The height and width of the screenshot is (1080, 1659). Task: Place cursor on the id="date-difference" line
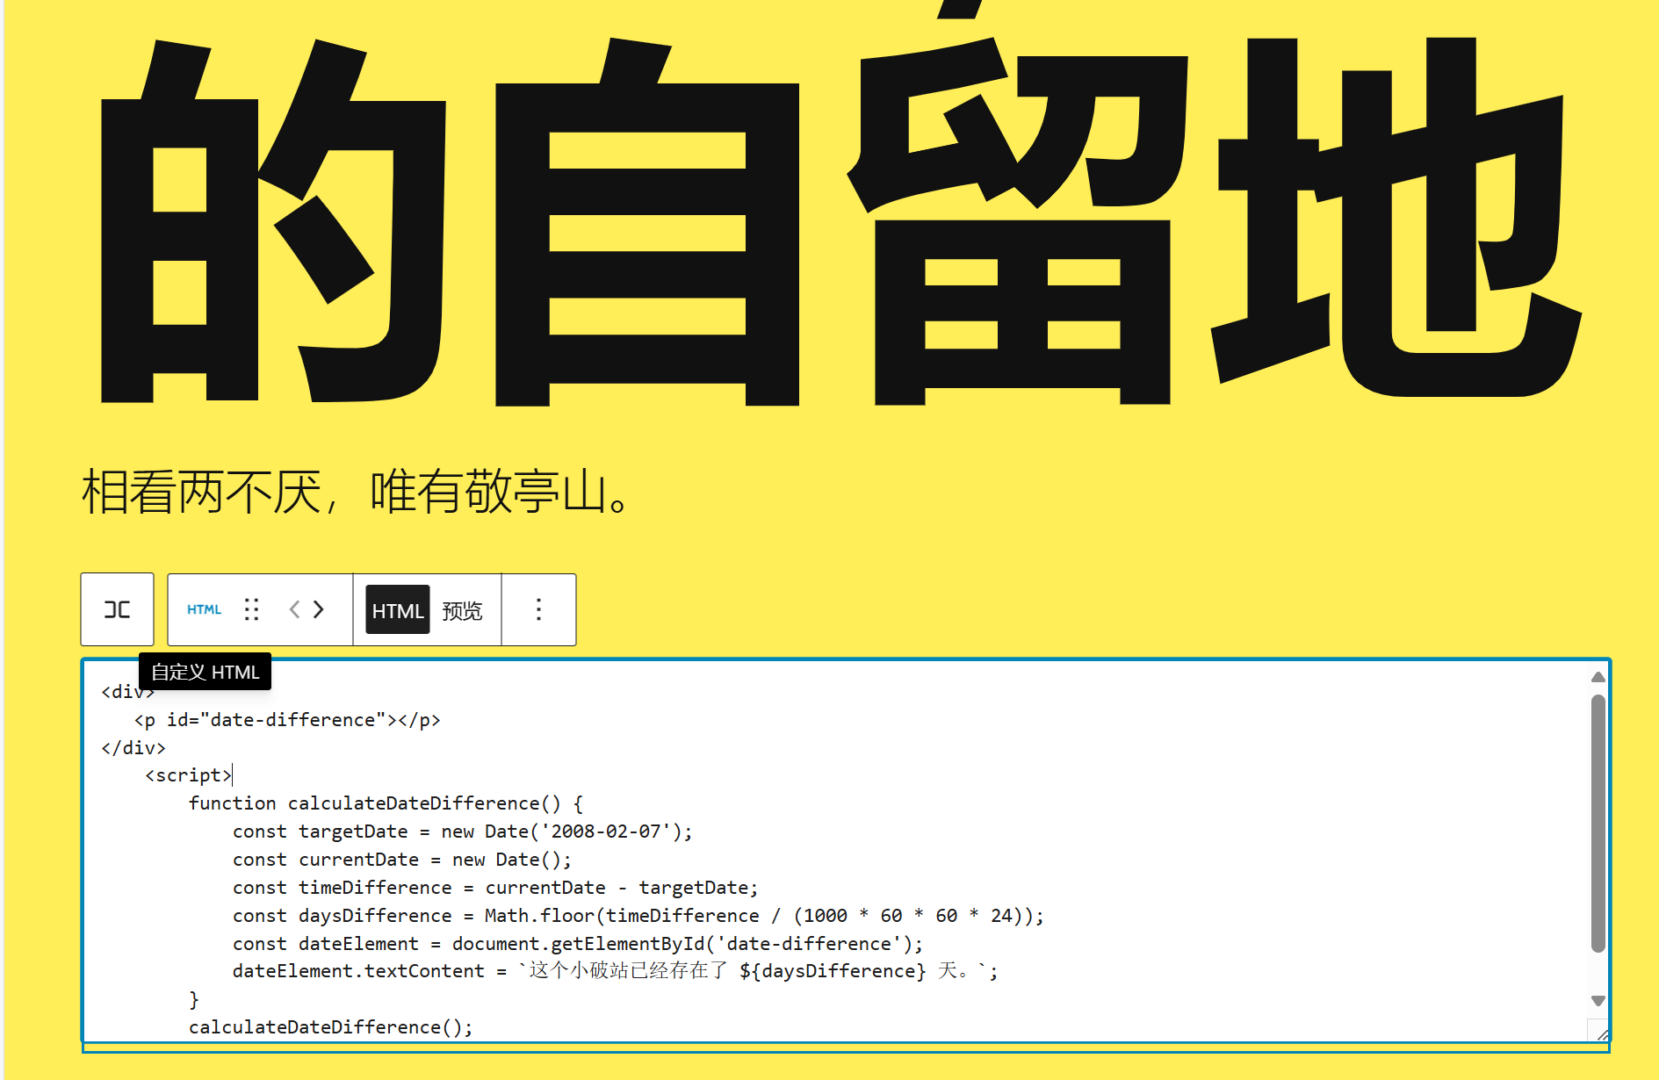point(288,720)
